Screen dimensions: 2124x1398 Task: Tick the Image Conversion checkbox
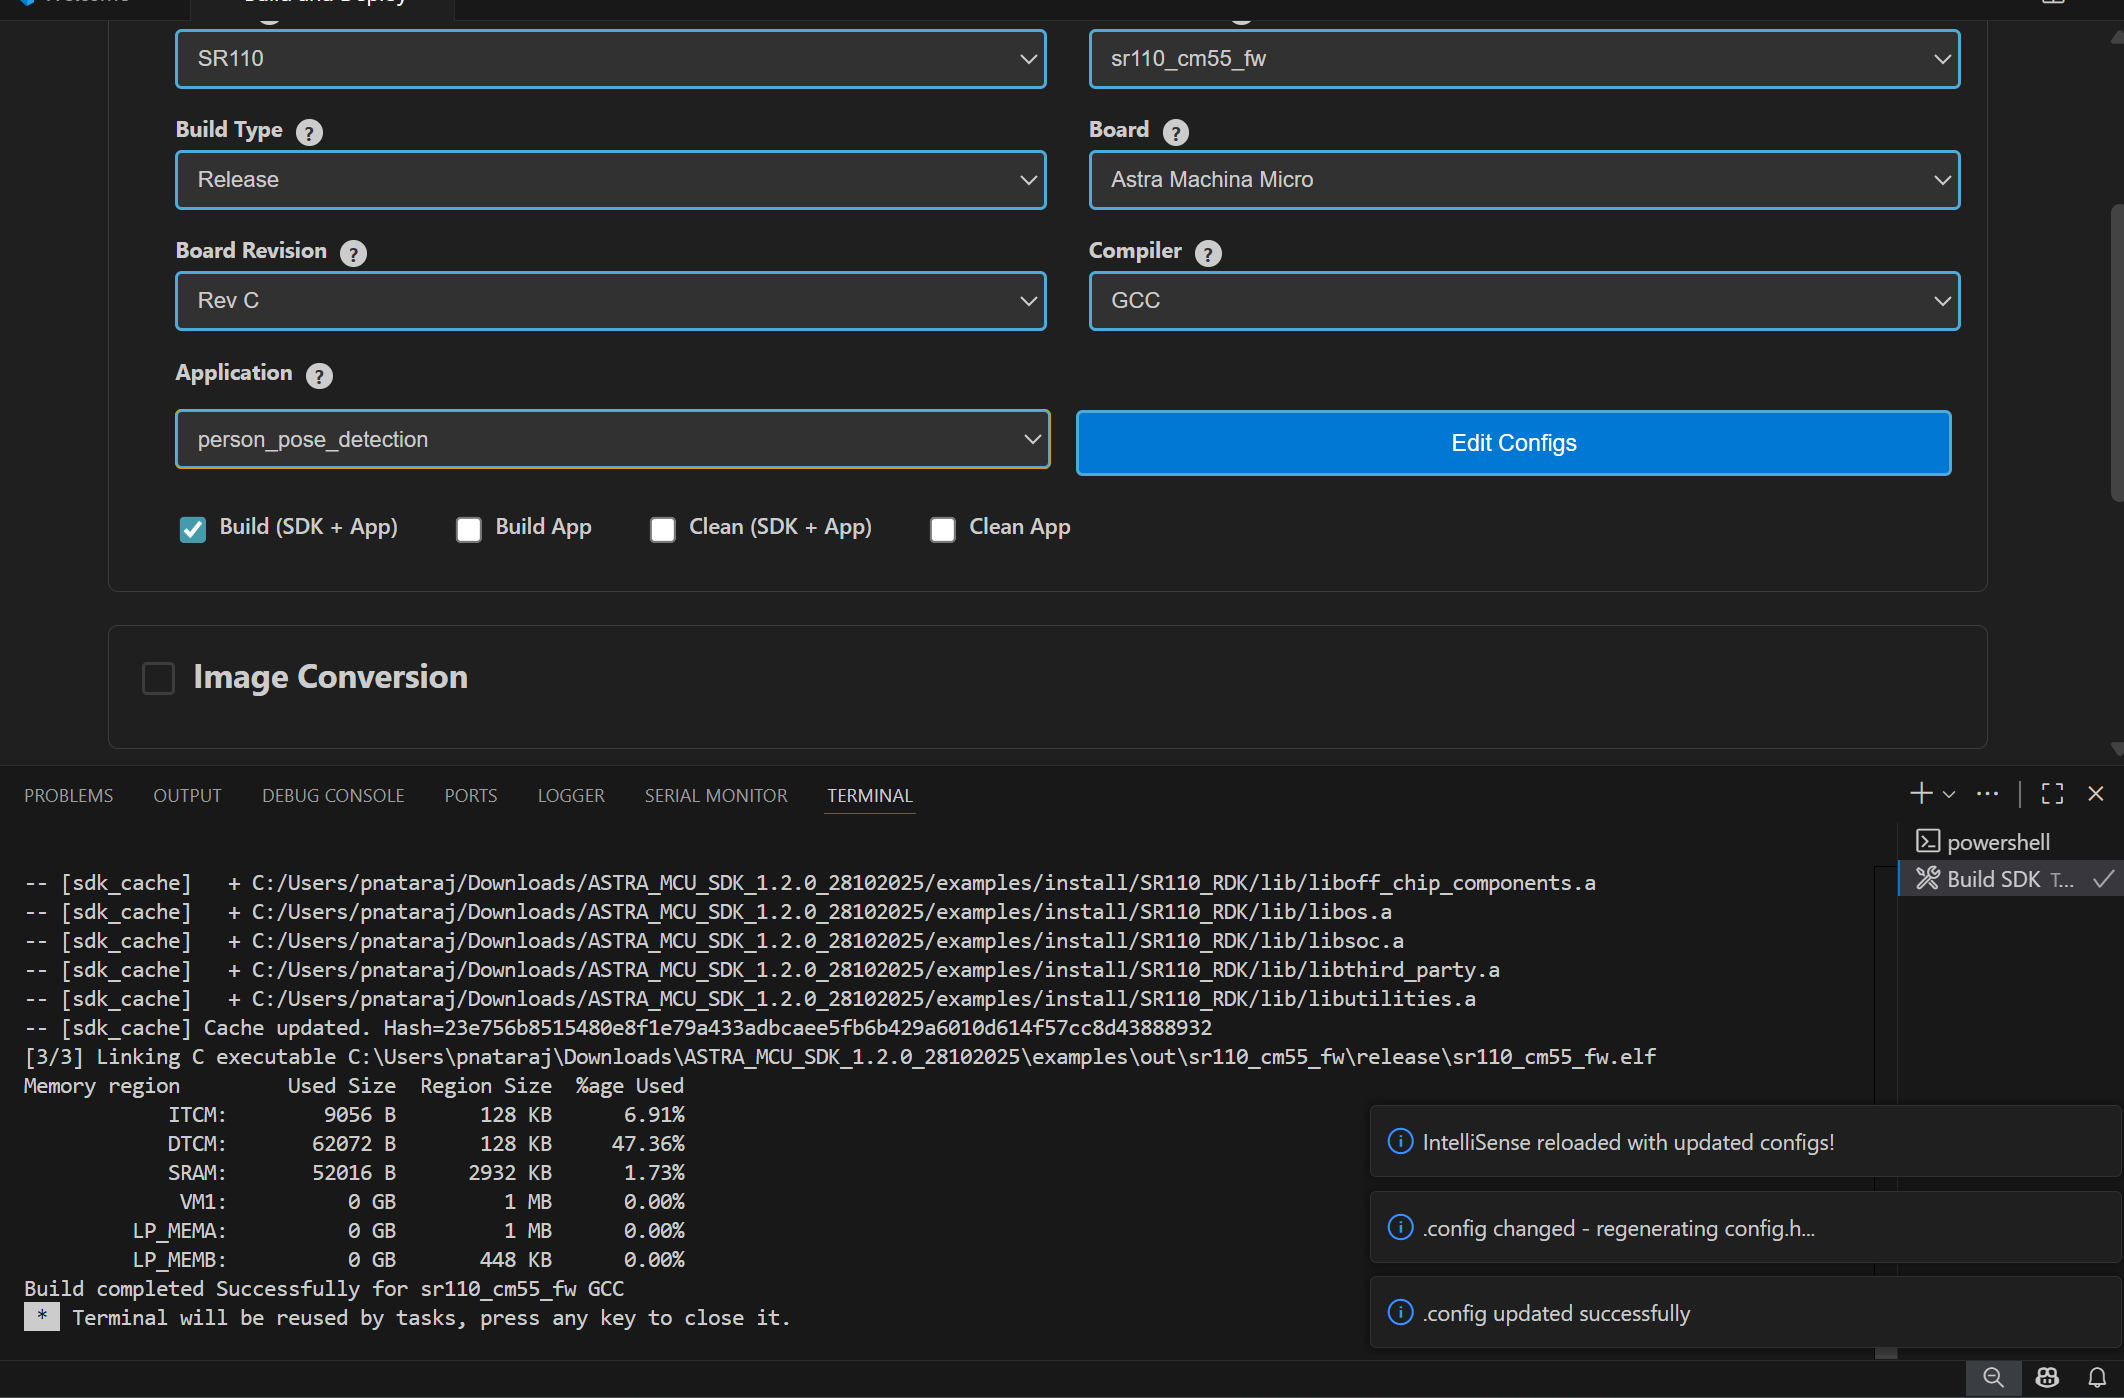tap(158, 678)
